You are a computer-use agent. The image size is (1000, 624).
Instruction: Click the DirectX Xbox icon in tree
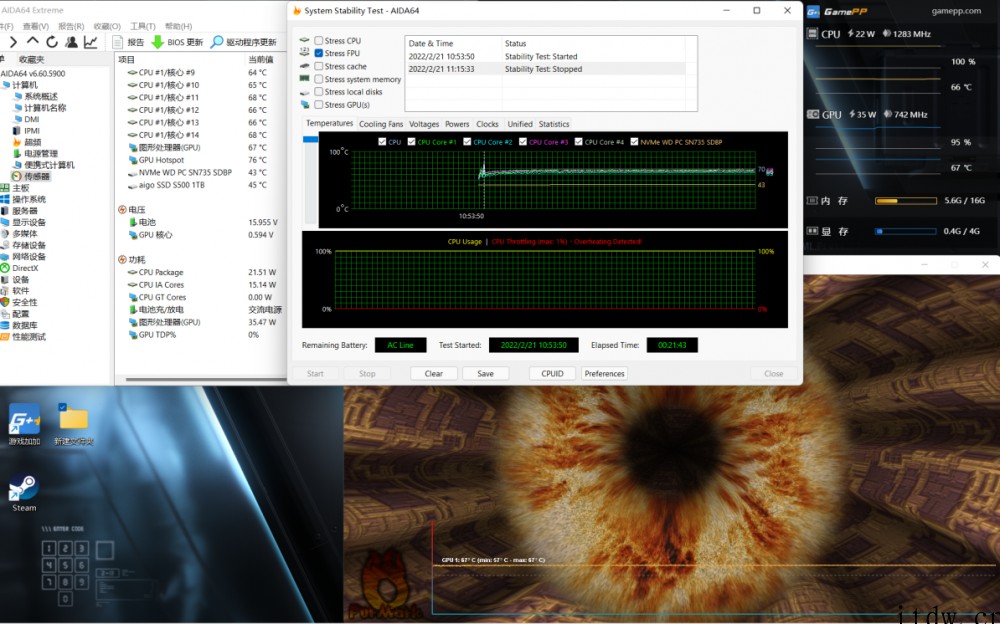click(x=5, y=268)
